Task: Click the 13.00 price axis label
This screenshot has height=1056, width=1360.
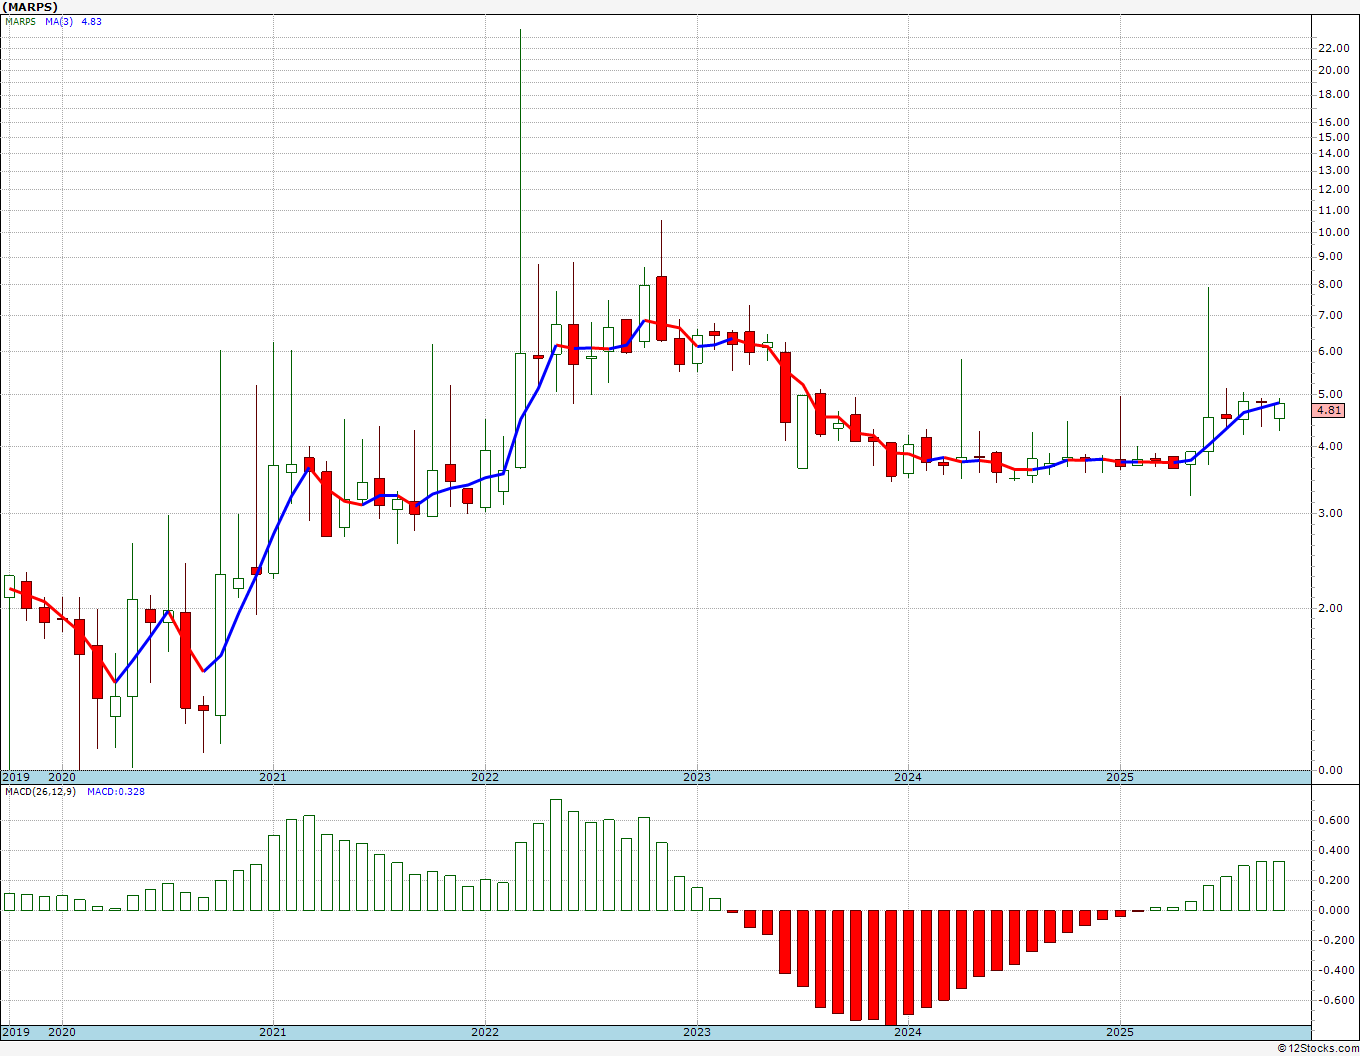Action: (1333, 171)
